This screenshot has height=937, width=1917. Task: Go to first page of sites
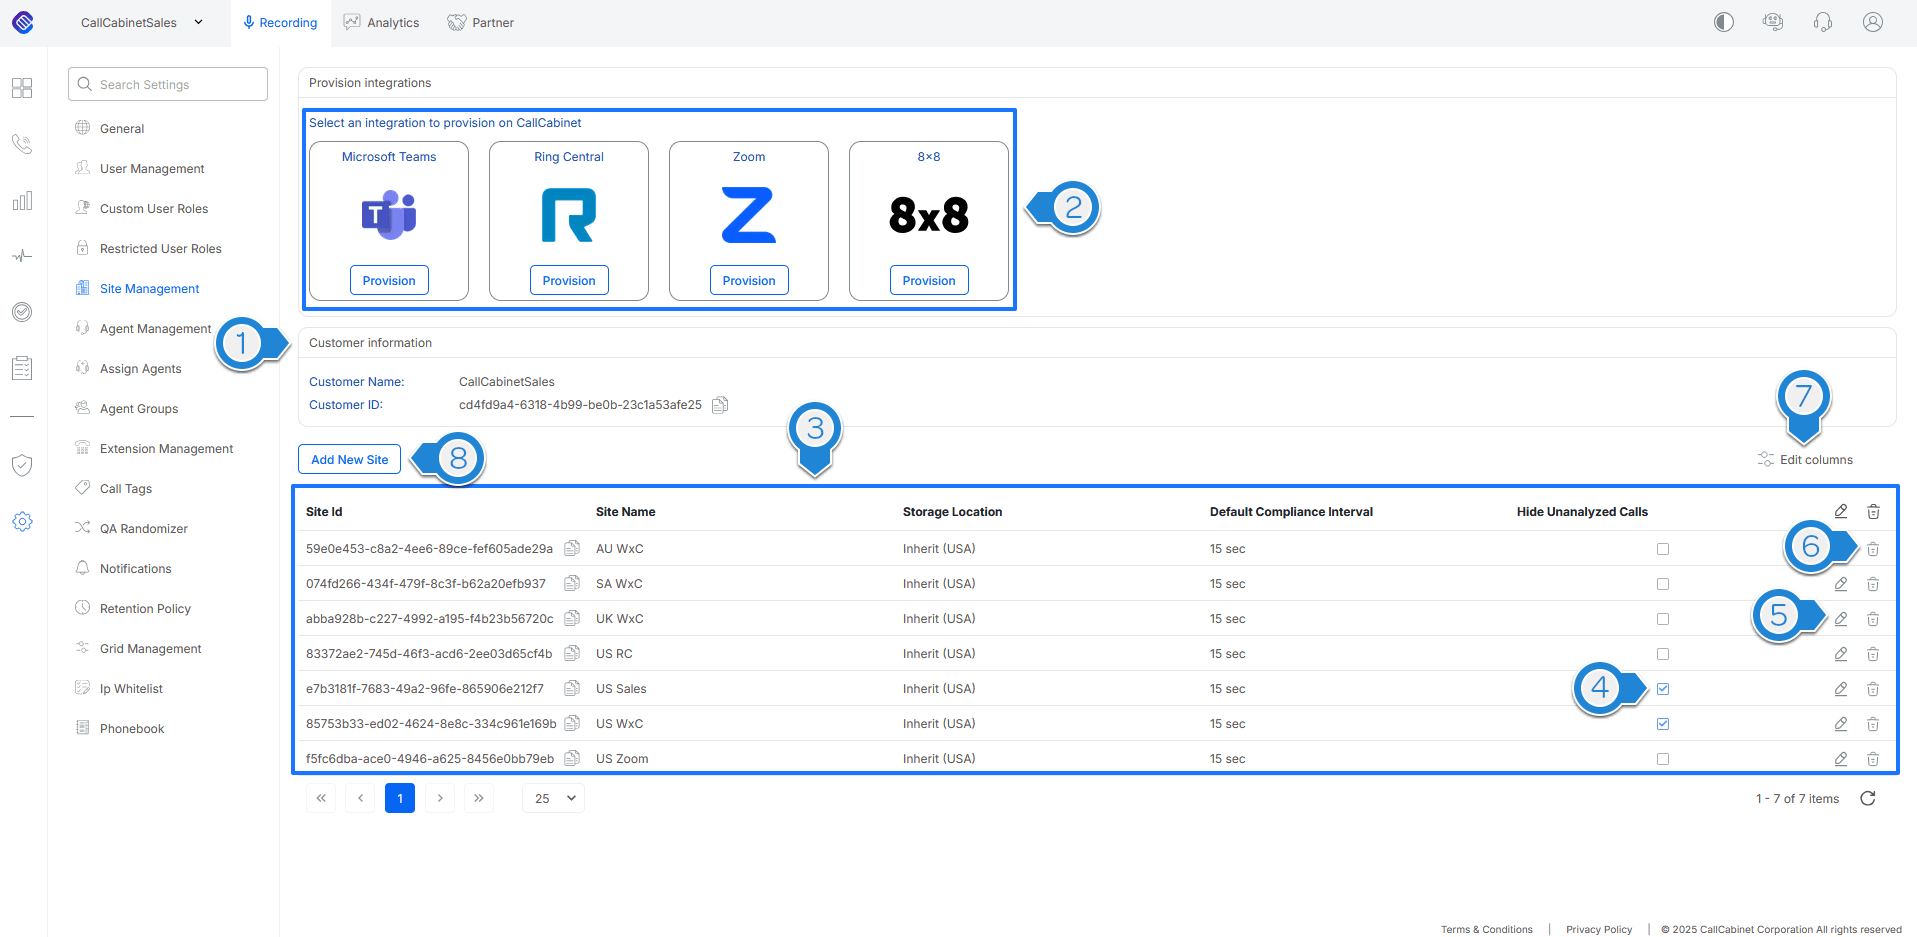321,798
